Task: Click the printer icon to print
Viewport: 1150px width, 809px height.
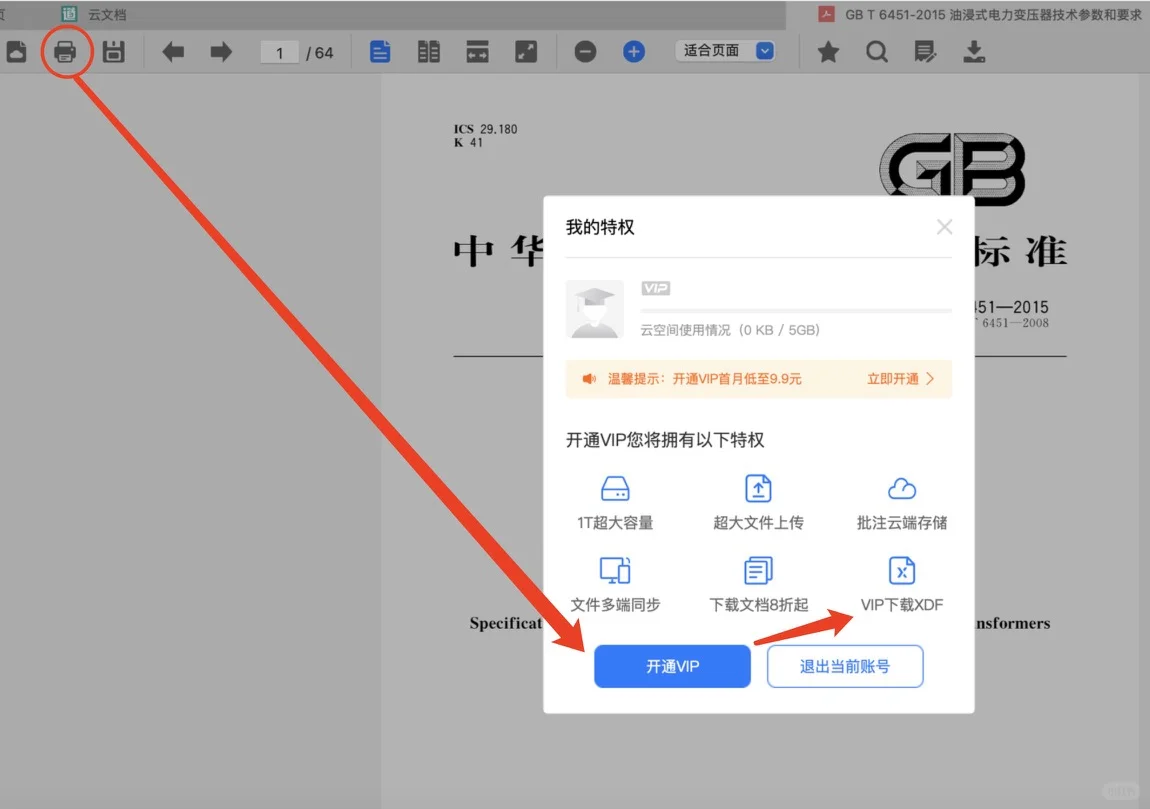Action: tap(65, 52)
